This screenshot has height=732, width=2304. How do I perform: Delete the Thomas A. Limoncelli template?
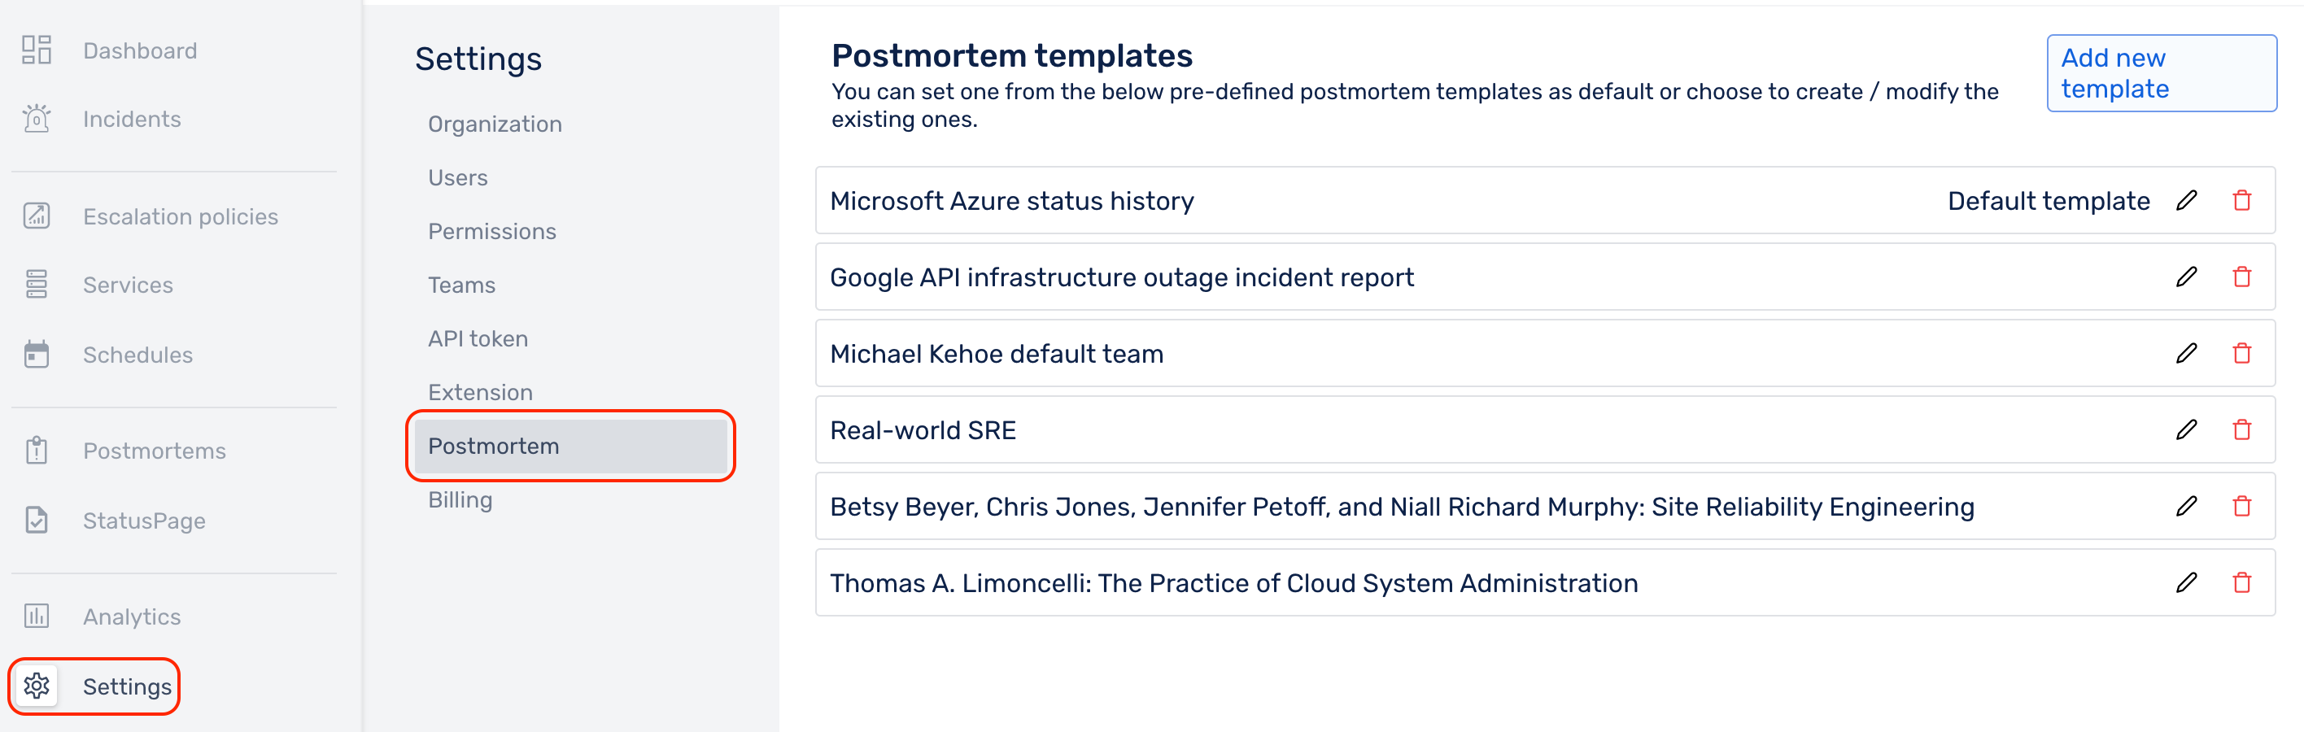coord(2242,583)
